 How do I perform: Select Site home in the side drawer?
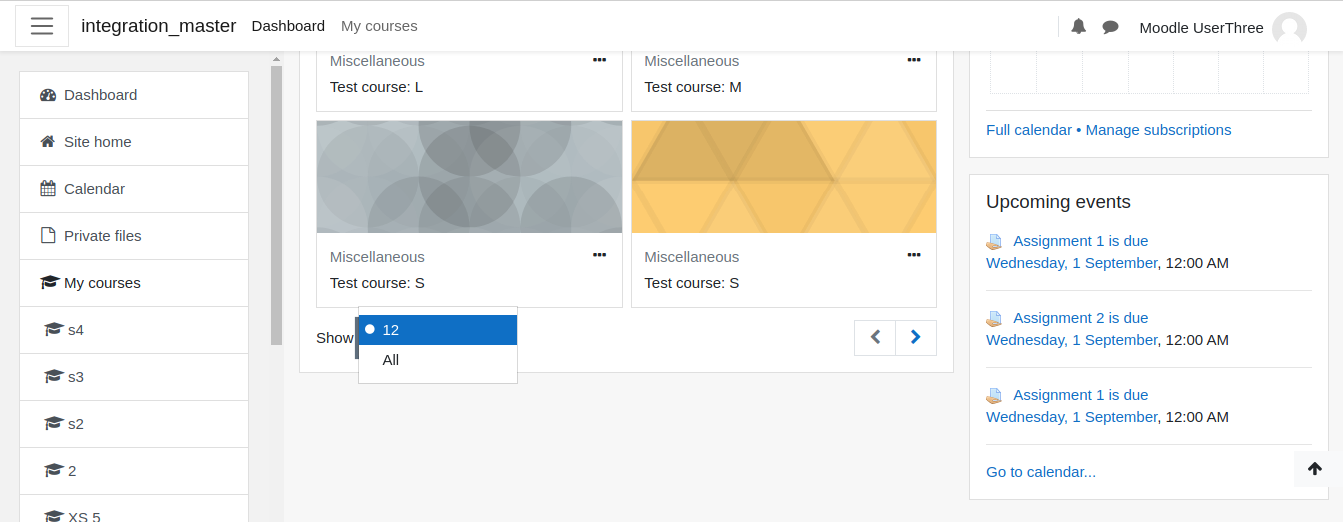(134, 142)
